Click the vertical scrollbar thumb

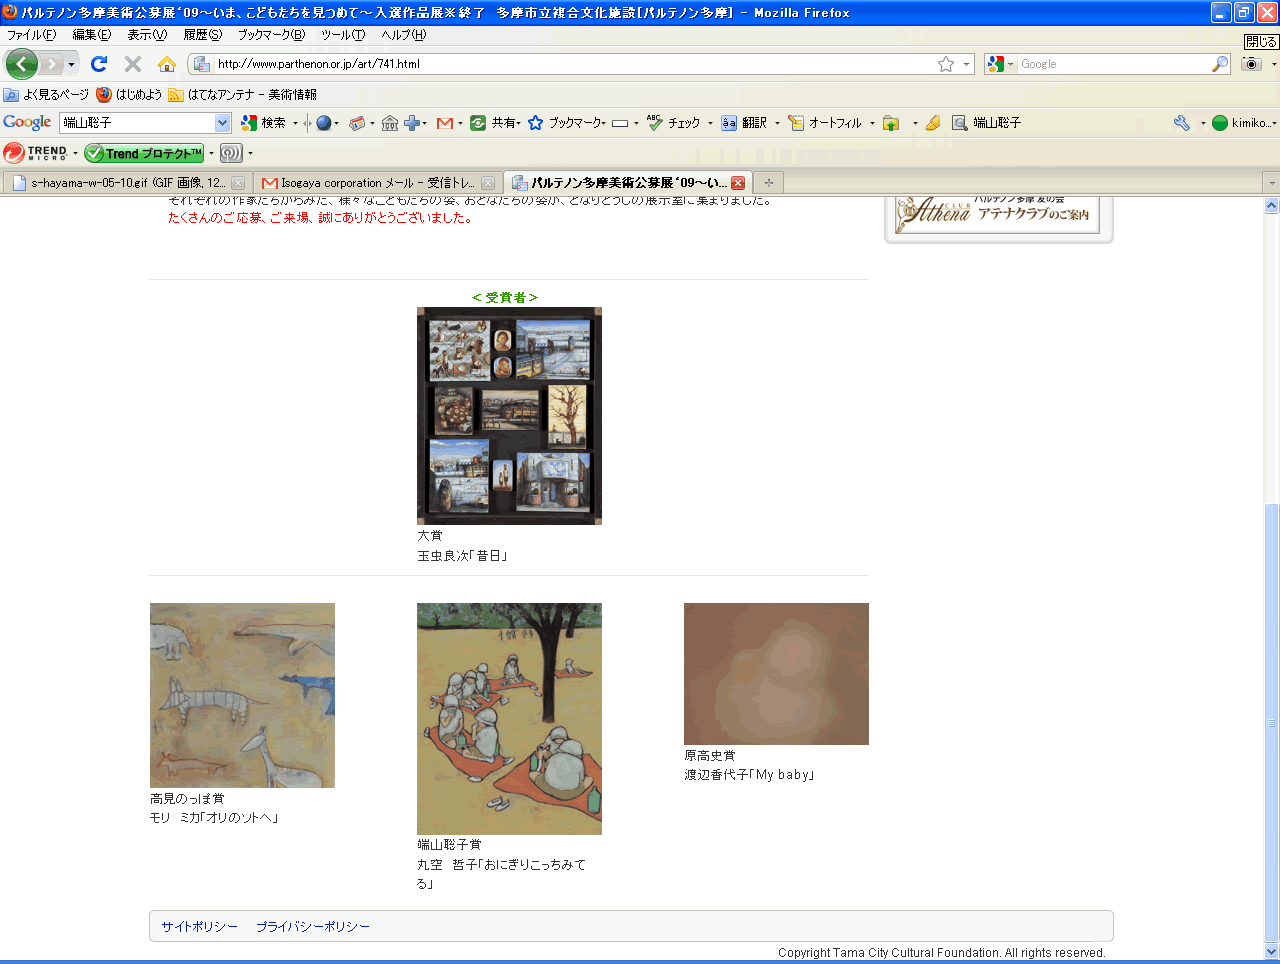1271,722
